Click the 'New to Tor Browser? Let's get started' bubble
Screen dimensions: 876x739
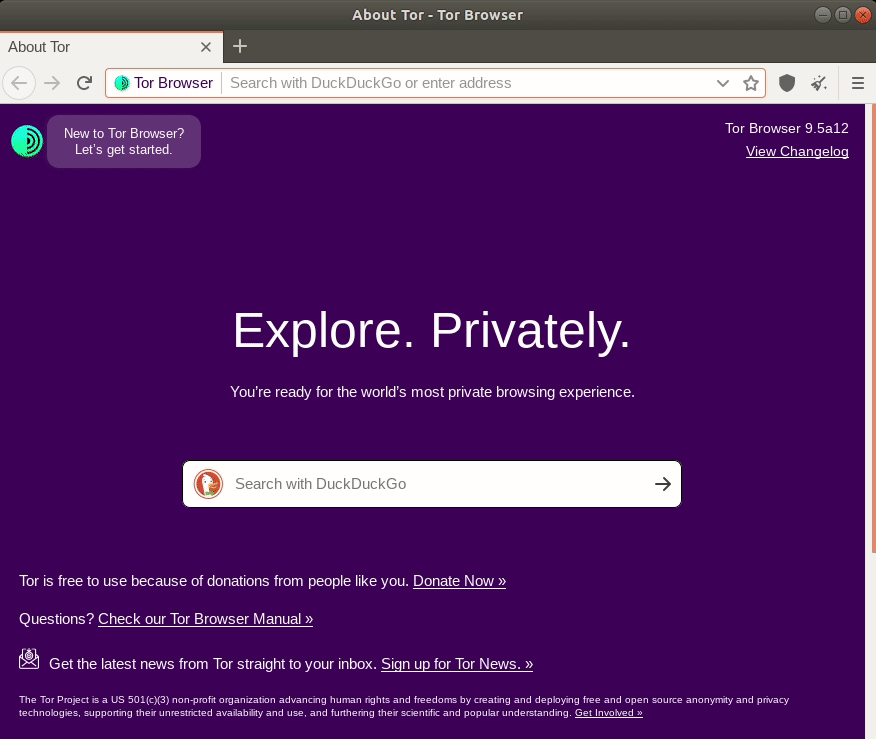[123, 141]
